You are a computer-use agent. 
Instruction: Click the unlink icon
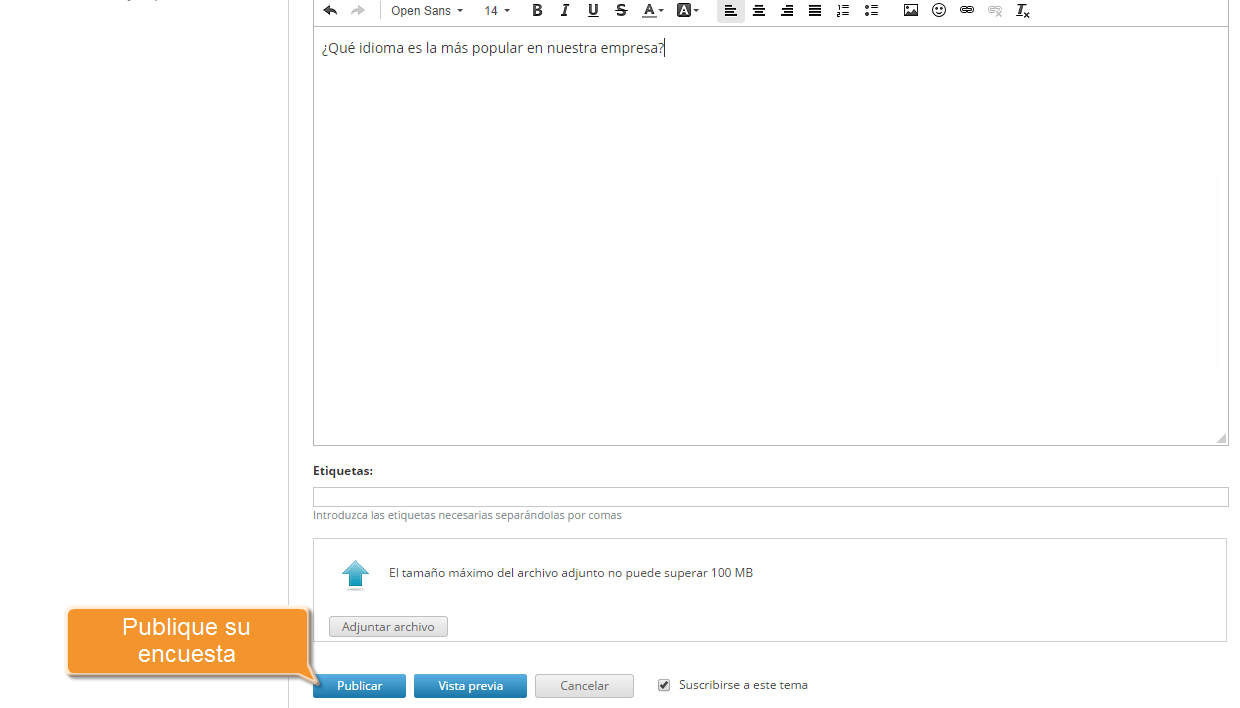tap(995, 10)
